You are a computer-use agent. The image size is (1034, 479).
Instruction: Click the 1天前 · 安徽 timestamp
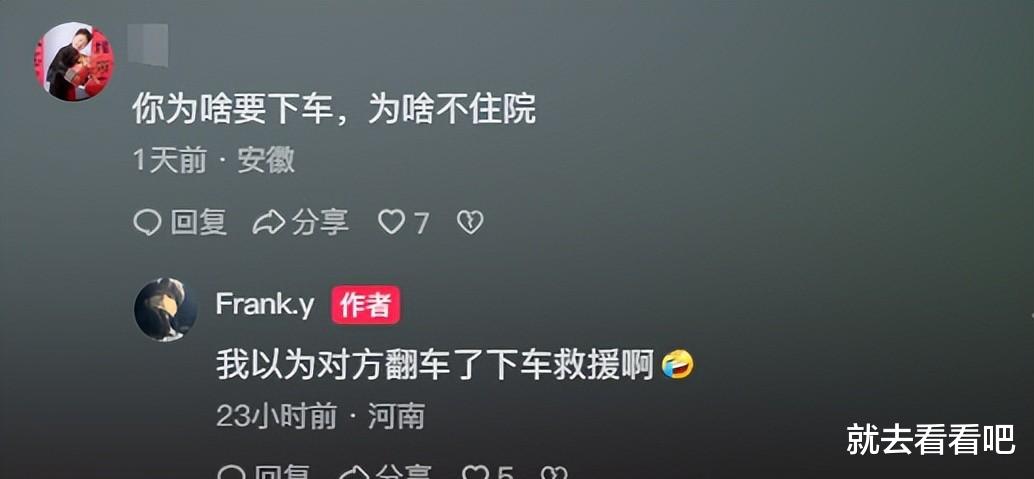(214, 161)
